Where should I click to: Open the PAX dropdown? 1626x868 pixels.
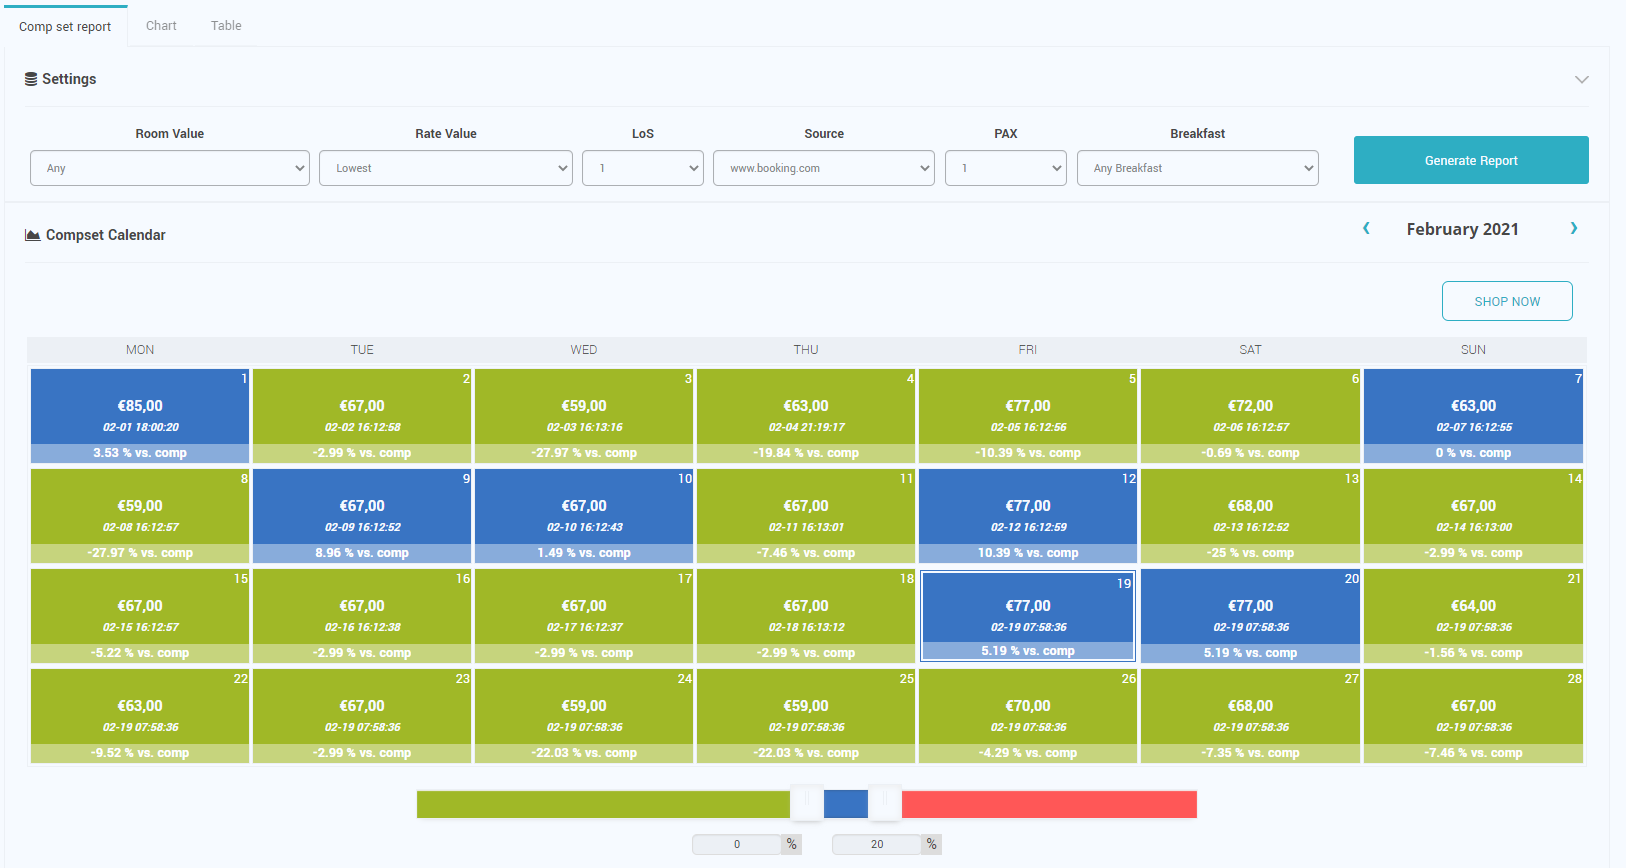[1005, 168]
